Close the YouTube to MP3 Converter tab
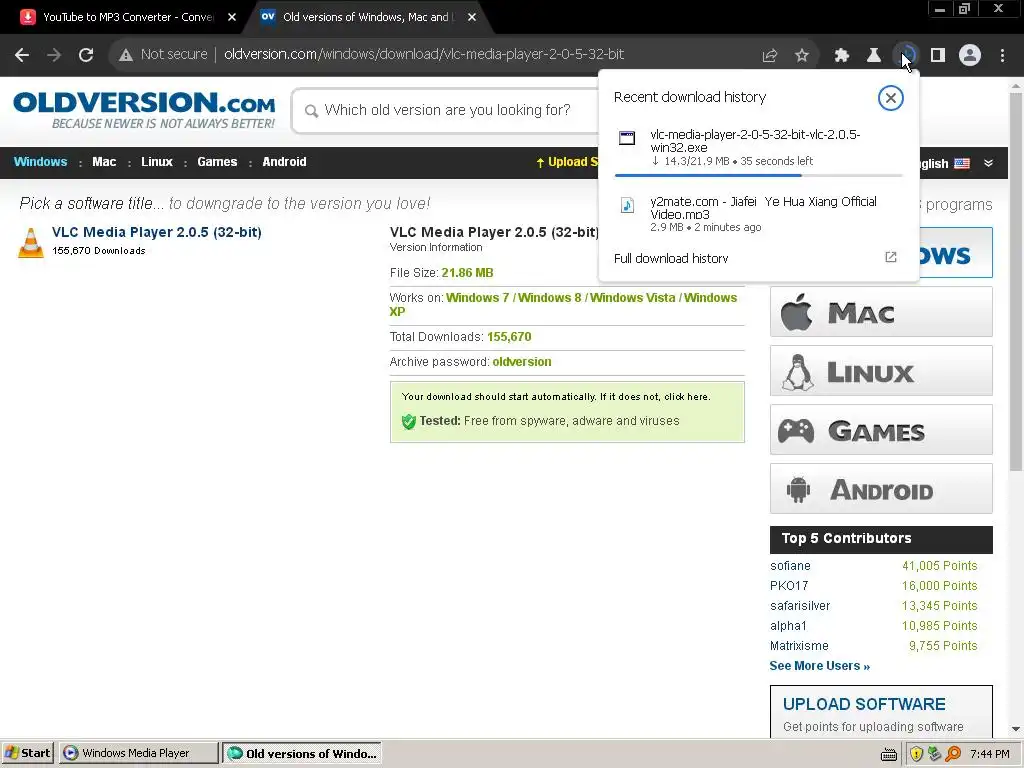Screen dimensions: 1024x768 click(232, 18)
